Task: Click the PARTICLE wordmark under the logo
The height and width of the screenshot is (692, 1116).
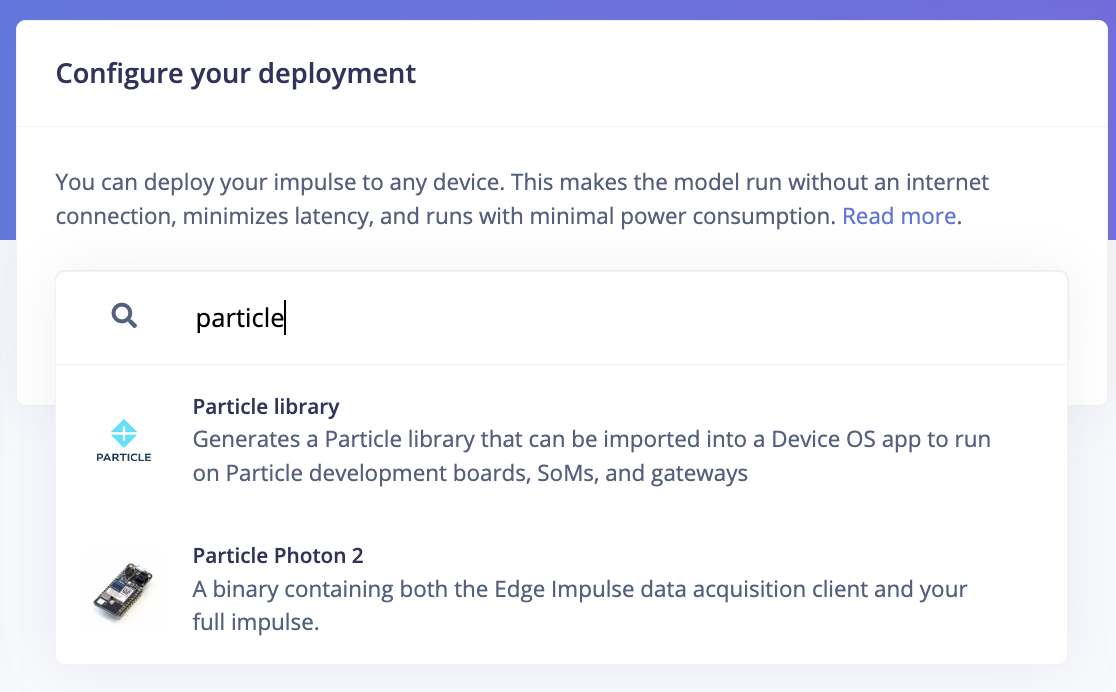Action: point(124,459)
